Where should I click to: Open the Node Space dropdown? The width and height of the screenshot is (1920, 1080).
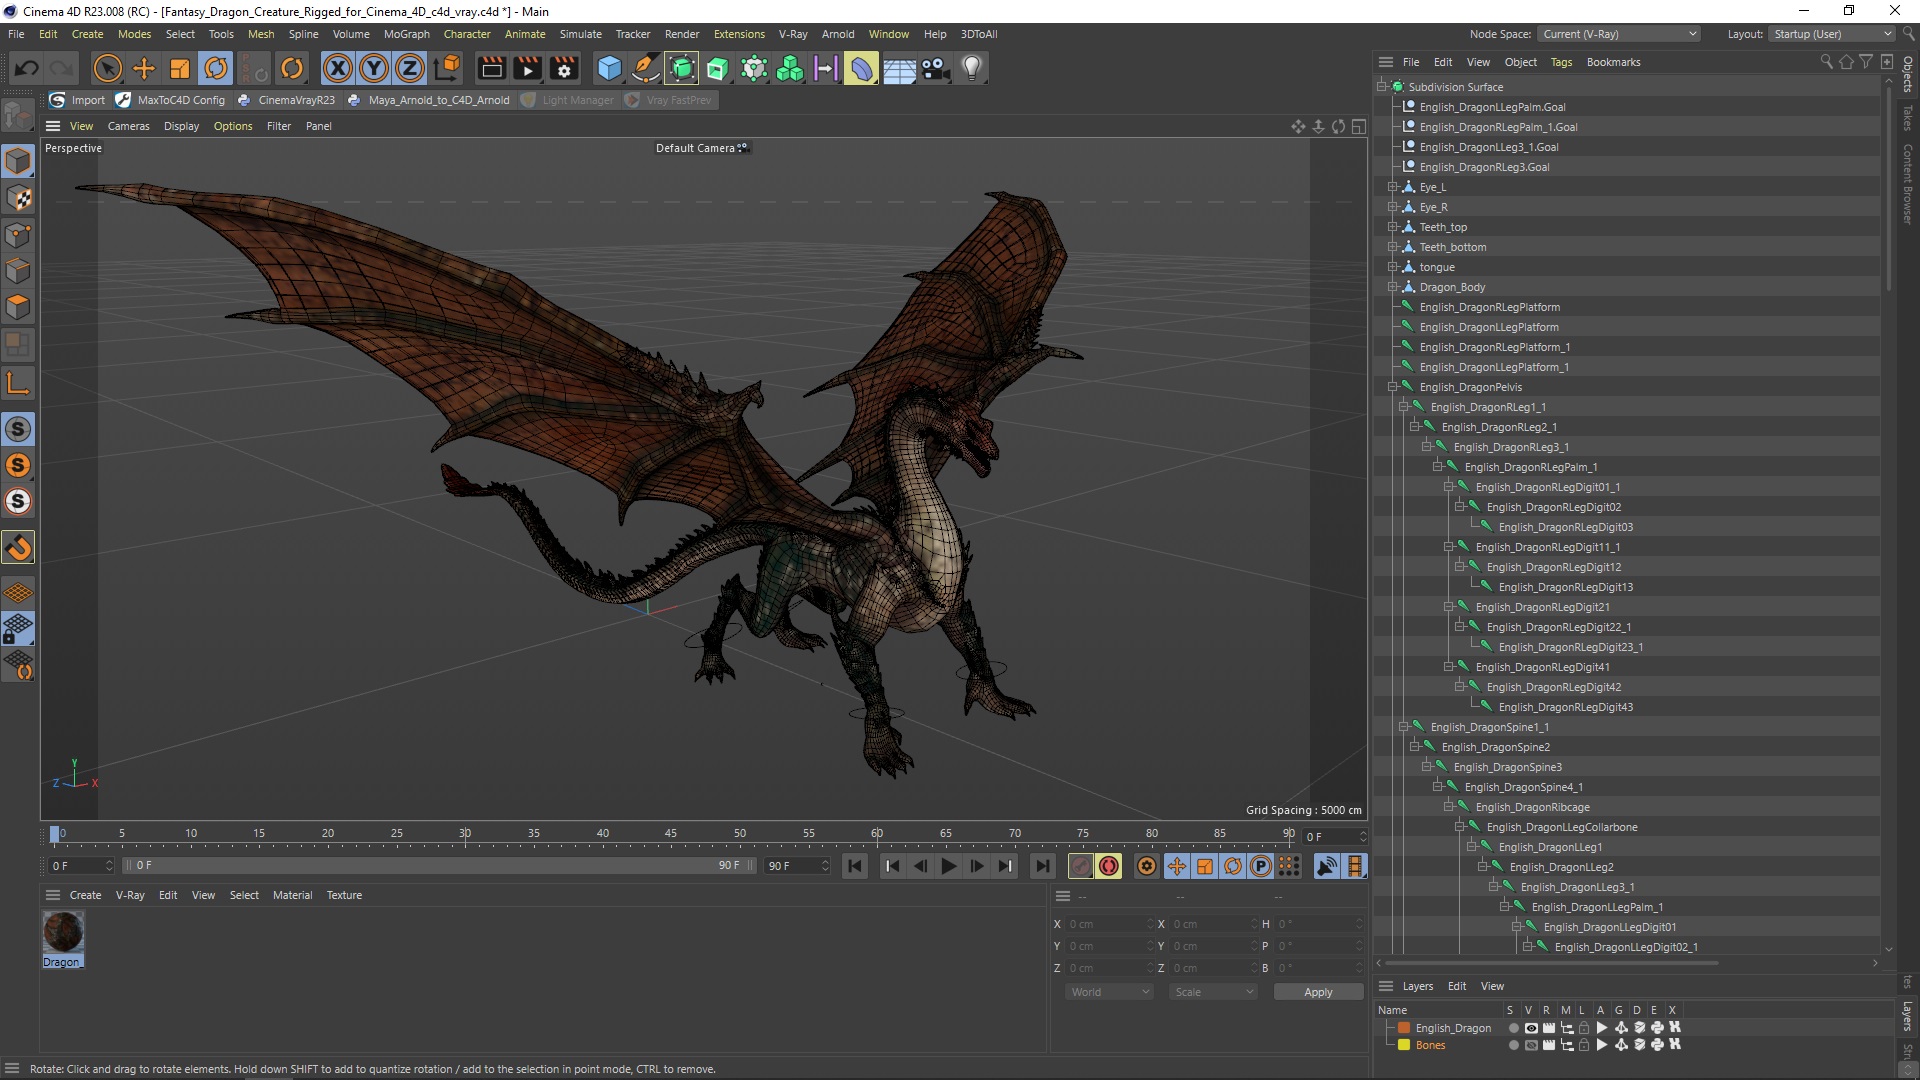point(1619,34)
